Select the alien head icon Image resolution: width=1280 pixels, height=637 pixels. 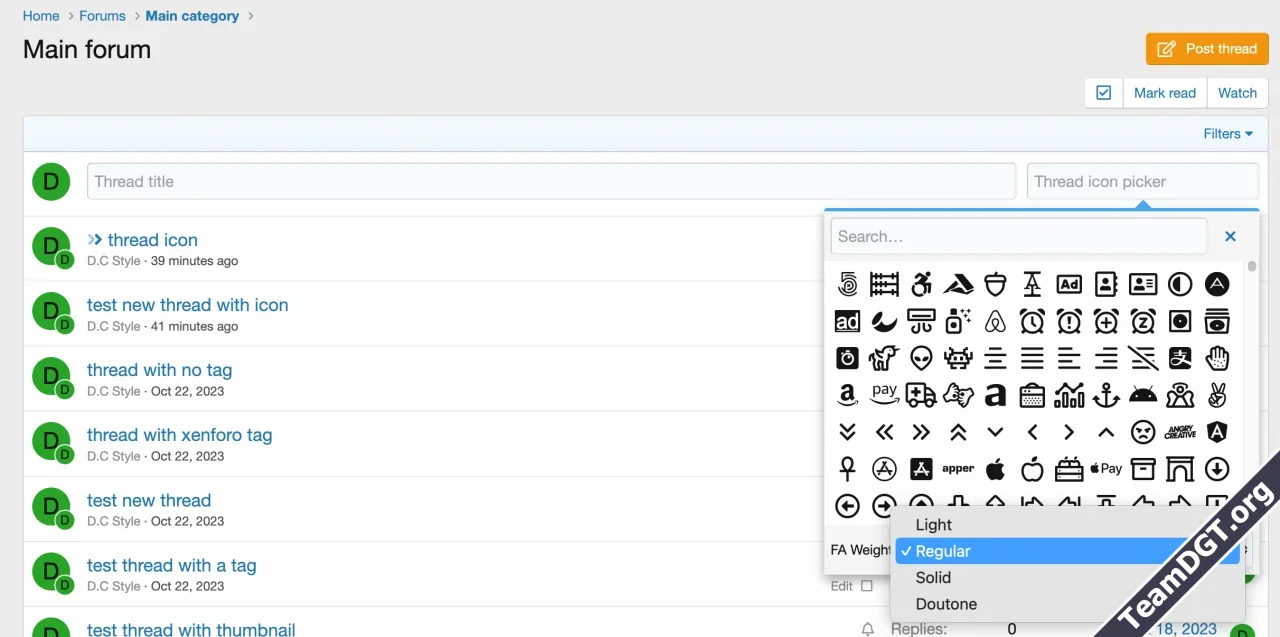pos(921,358)
